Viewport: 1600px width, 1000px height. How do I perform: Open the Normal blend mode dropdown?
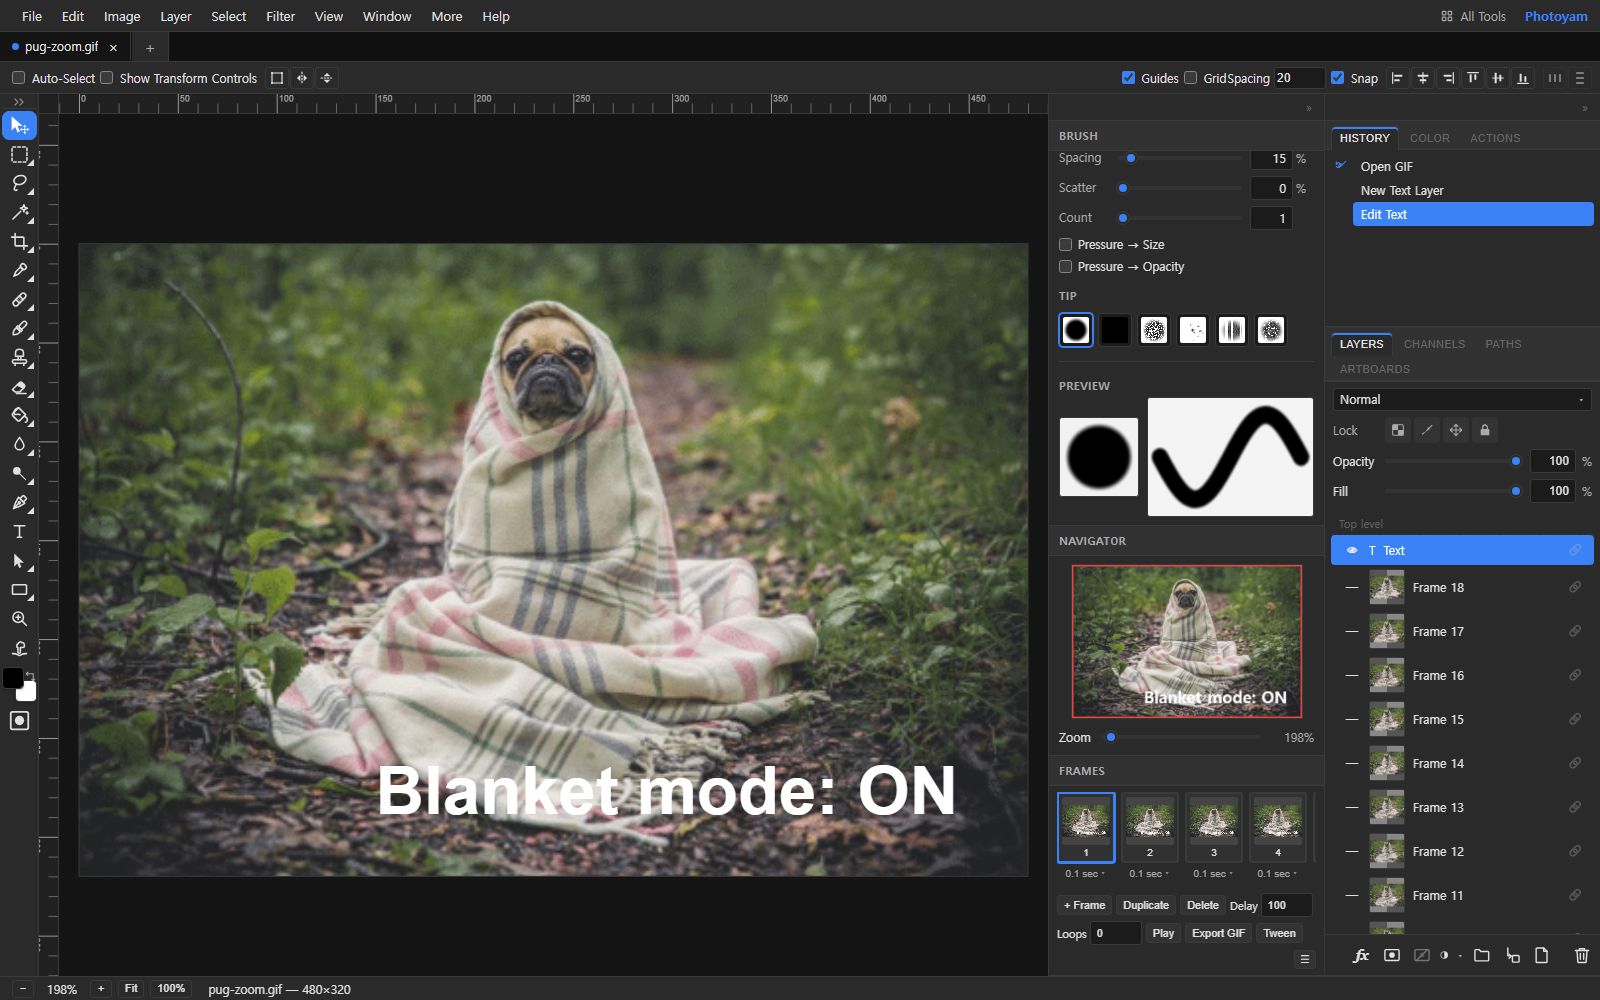tap(1461, 400)
